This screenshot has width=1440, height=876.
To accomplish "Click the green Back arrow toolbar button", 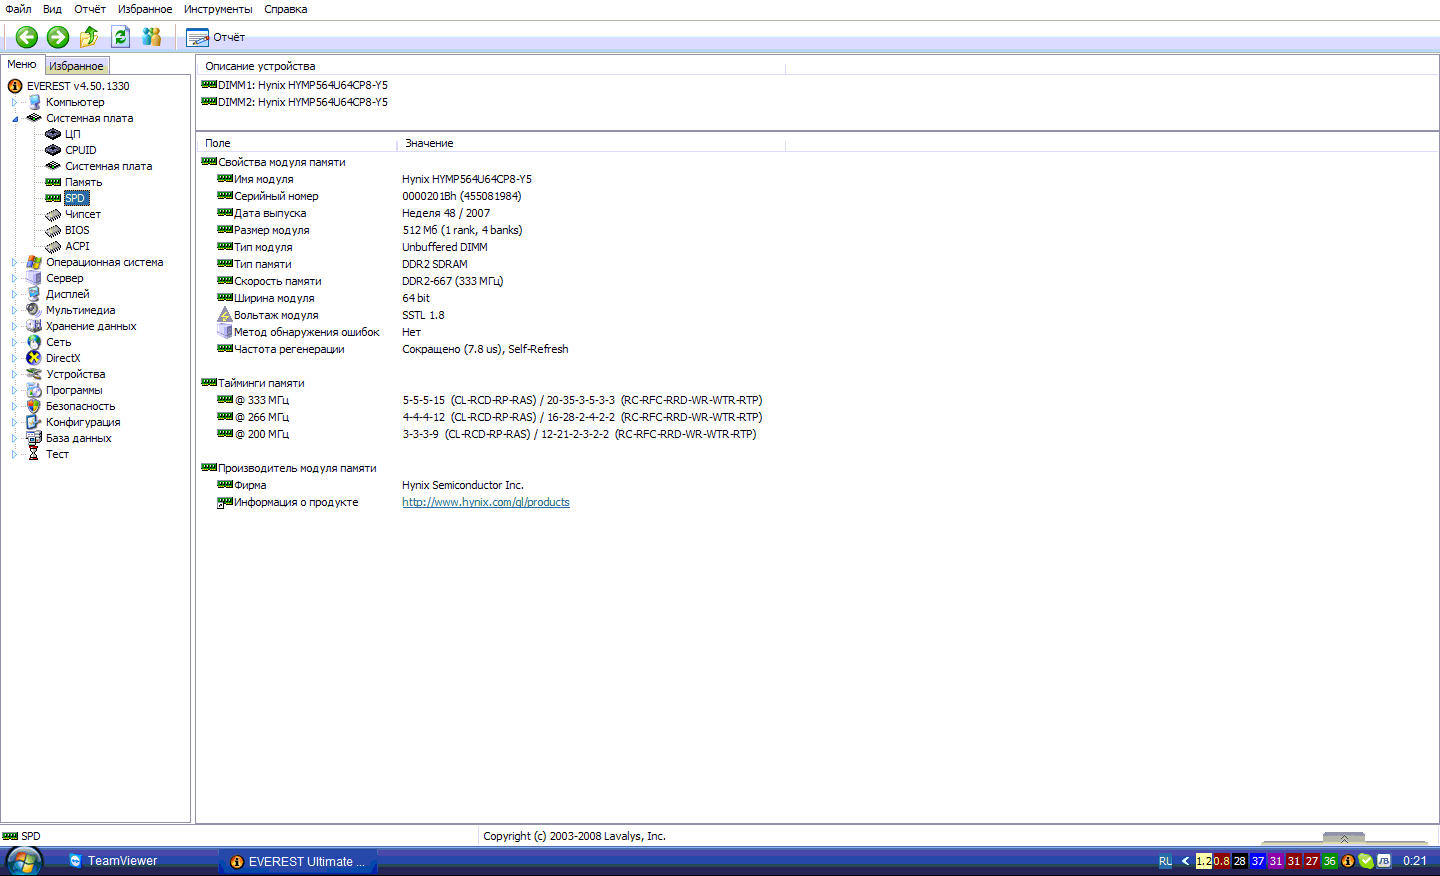I will (27, 37).
